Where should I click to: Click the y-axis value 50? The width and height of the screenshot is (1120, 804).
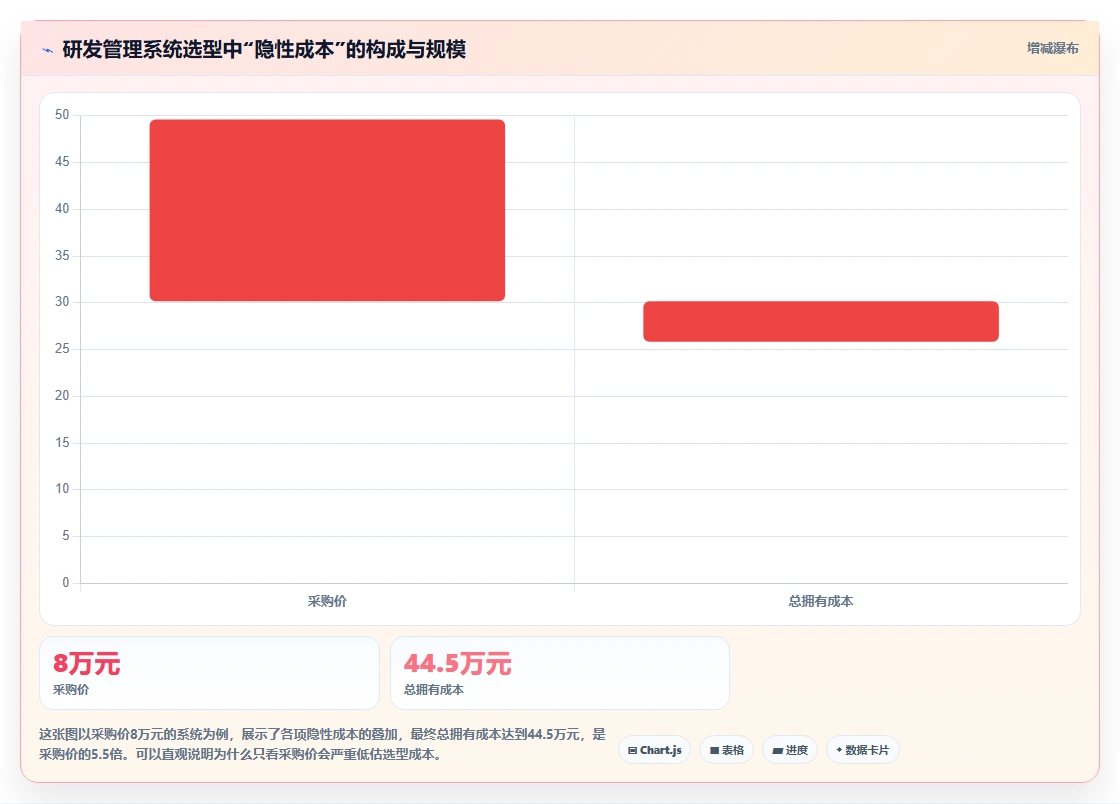(x=62, y=114)
